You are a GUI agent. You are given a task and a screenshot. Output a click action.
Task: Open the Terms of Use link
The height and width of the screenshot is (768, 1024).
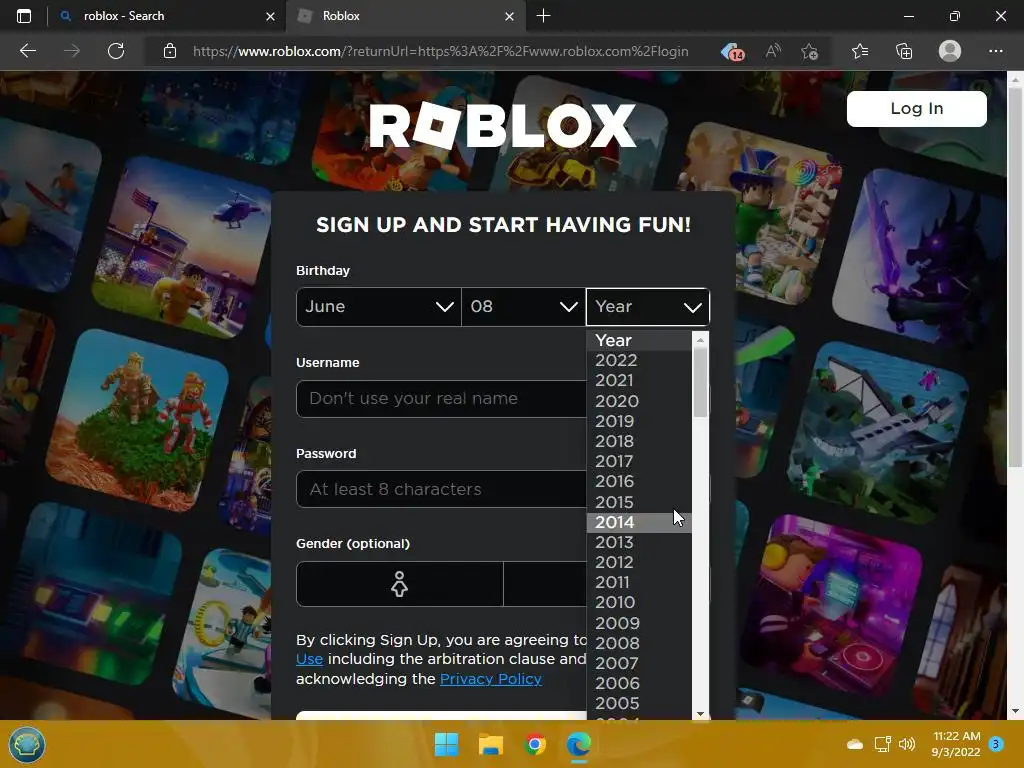[309, 659]
